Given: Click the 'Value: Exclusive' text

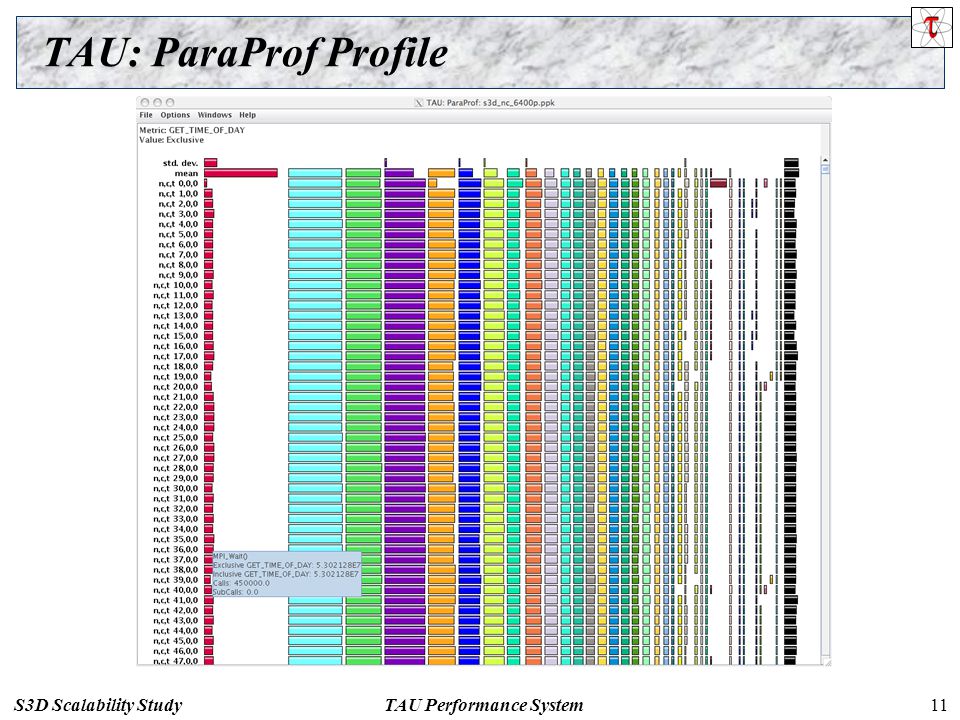Looking at the screenshot, I should pos(171,140).
